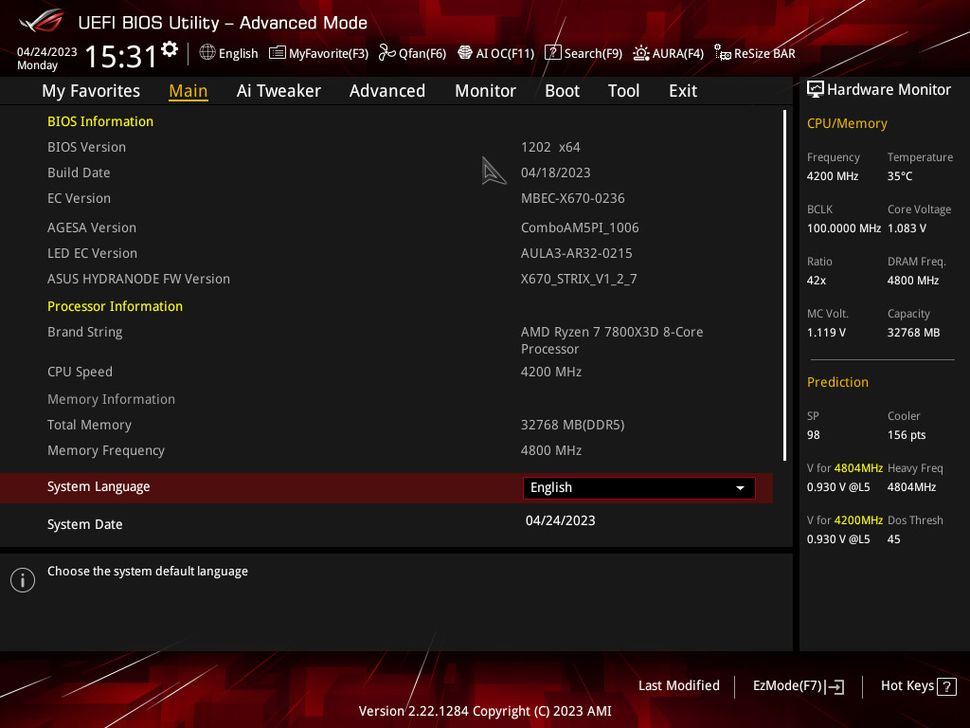
Task: Select the Monitor tab
Action: pos(485,91)
